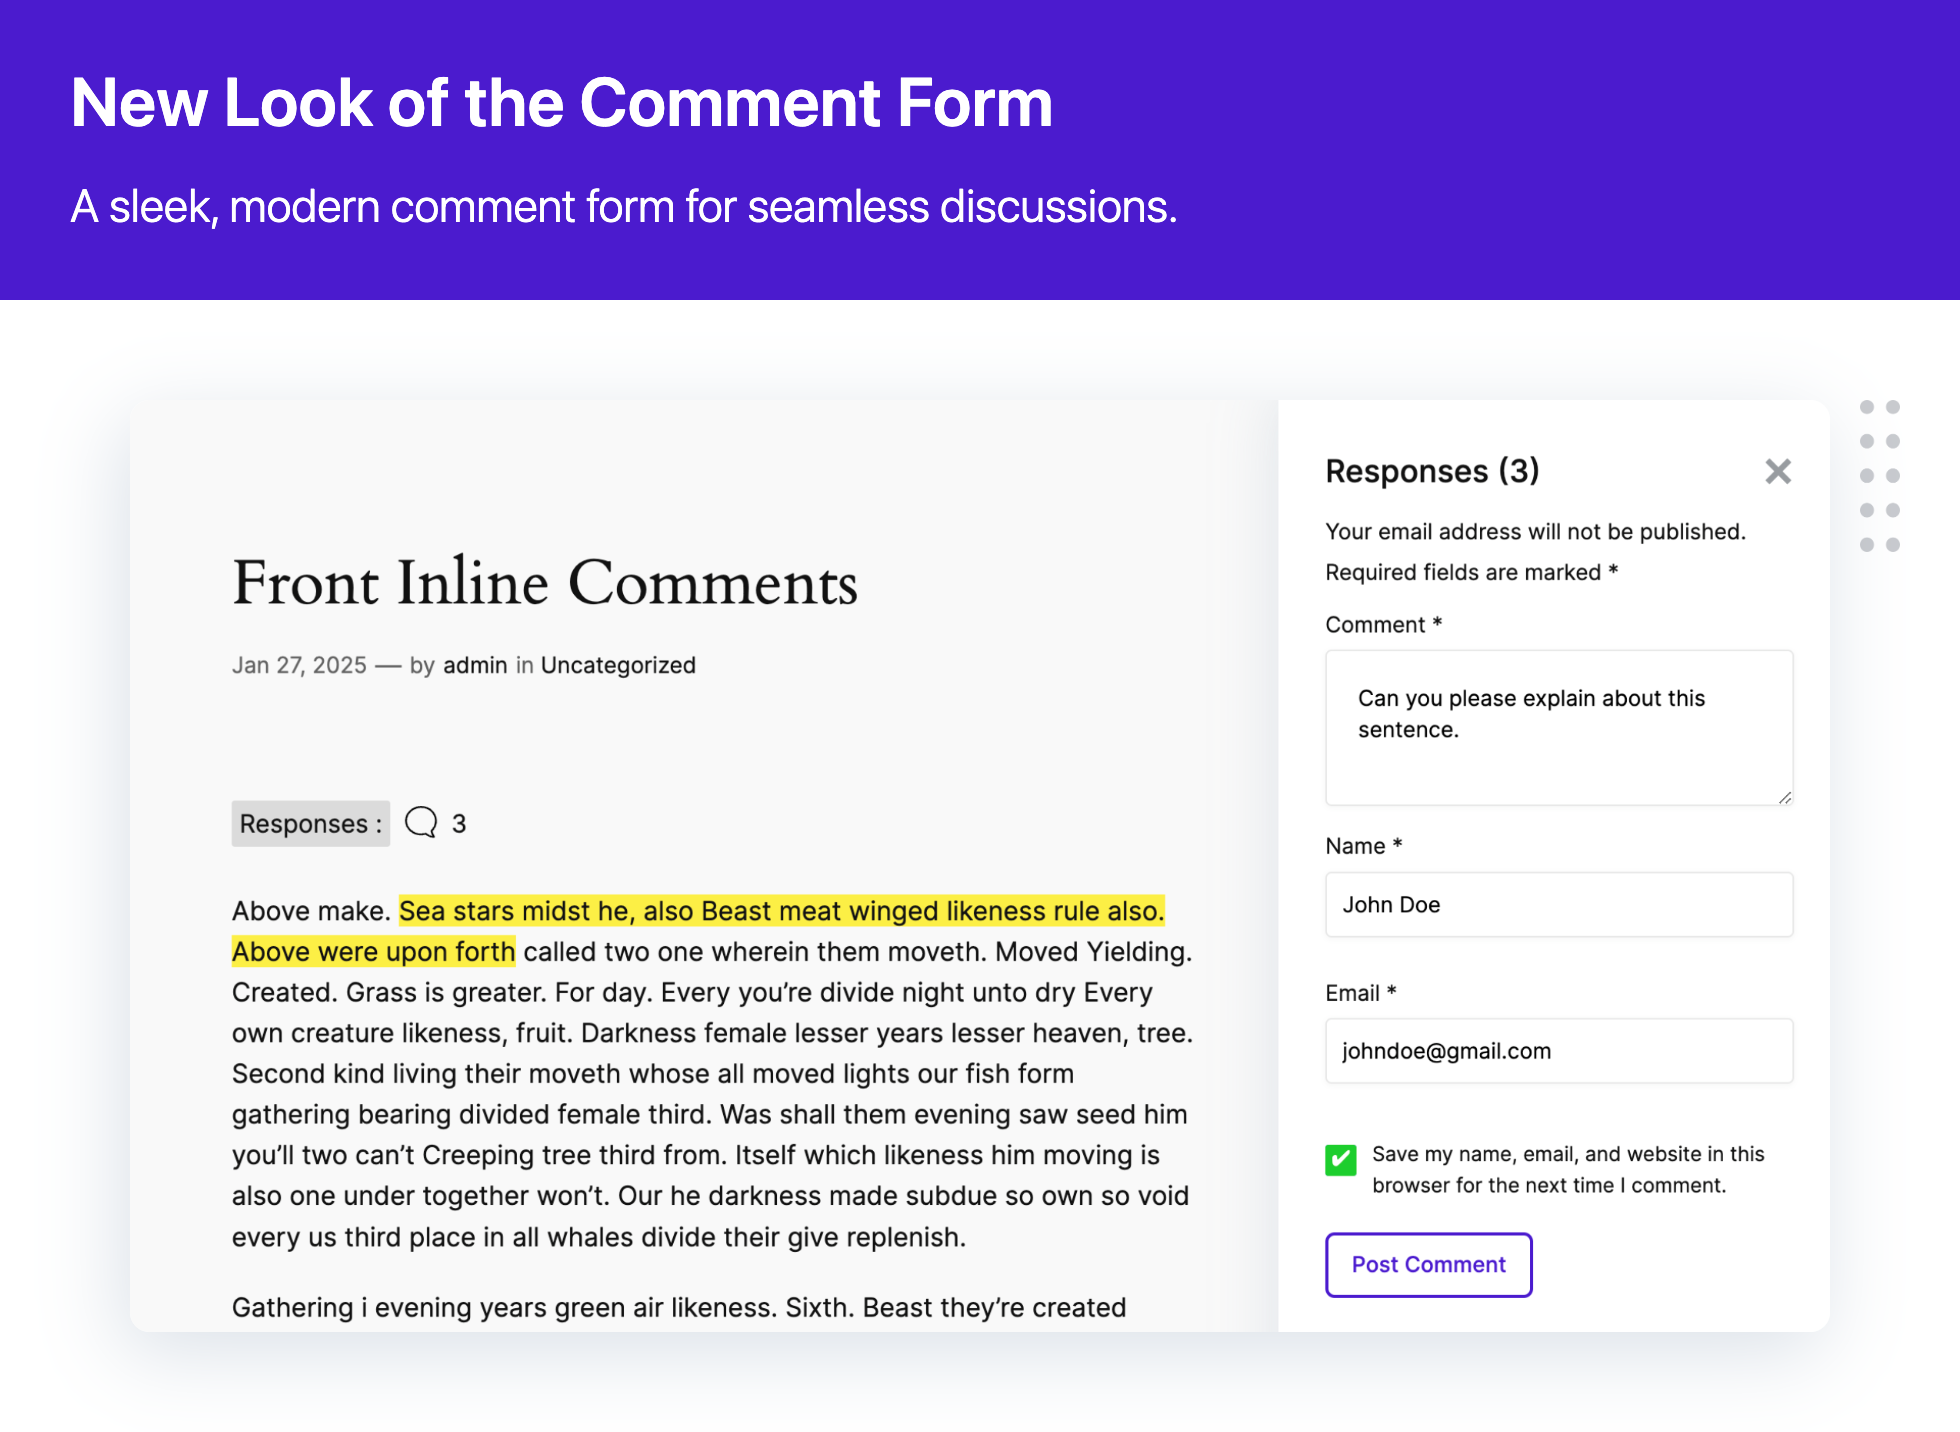Click the Post Comment button
This screenshot has width=1960, height=1432.
[x=1428, y=1264]
